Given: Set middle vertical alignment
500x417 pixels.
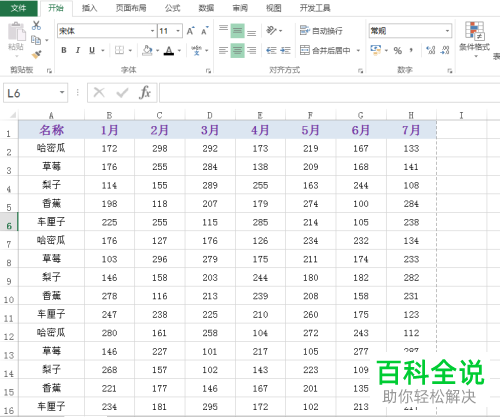Looking at the screenshot, I should pos(237,31).
